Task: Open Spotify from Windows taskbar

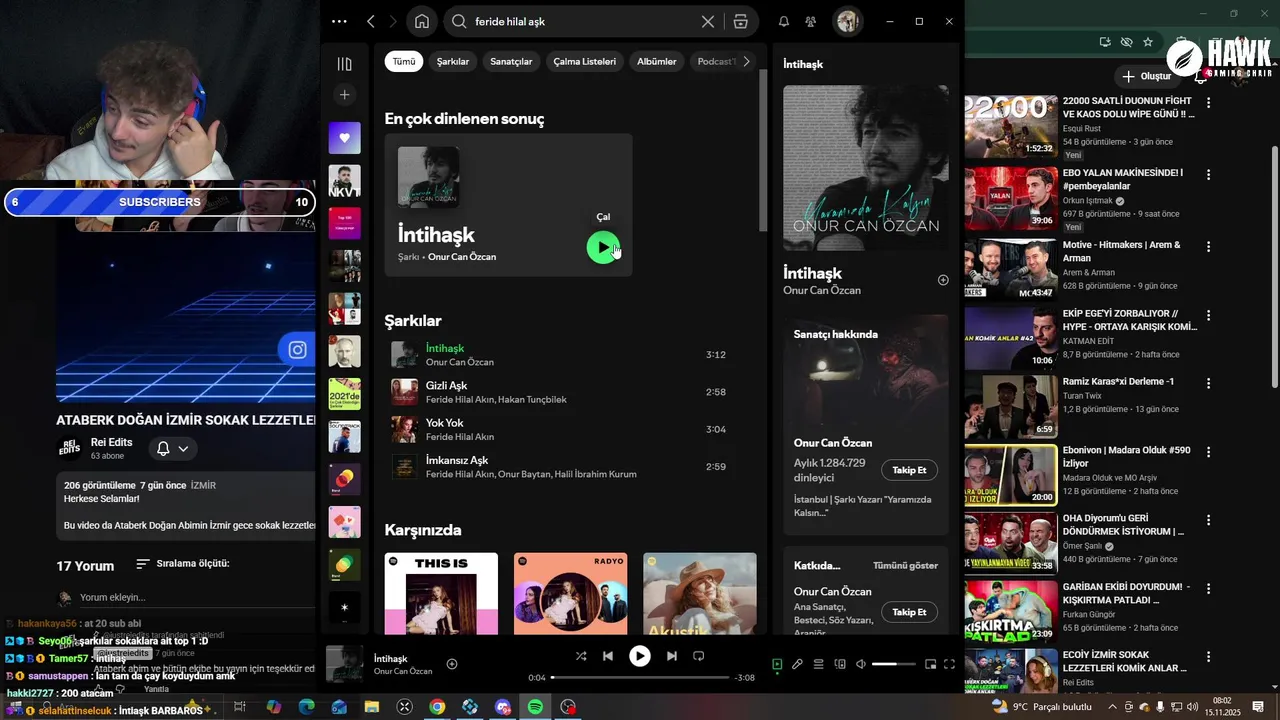Action: [x=535, y=707]
